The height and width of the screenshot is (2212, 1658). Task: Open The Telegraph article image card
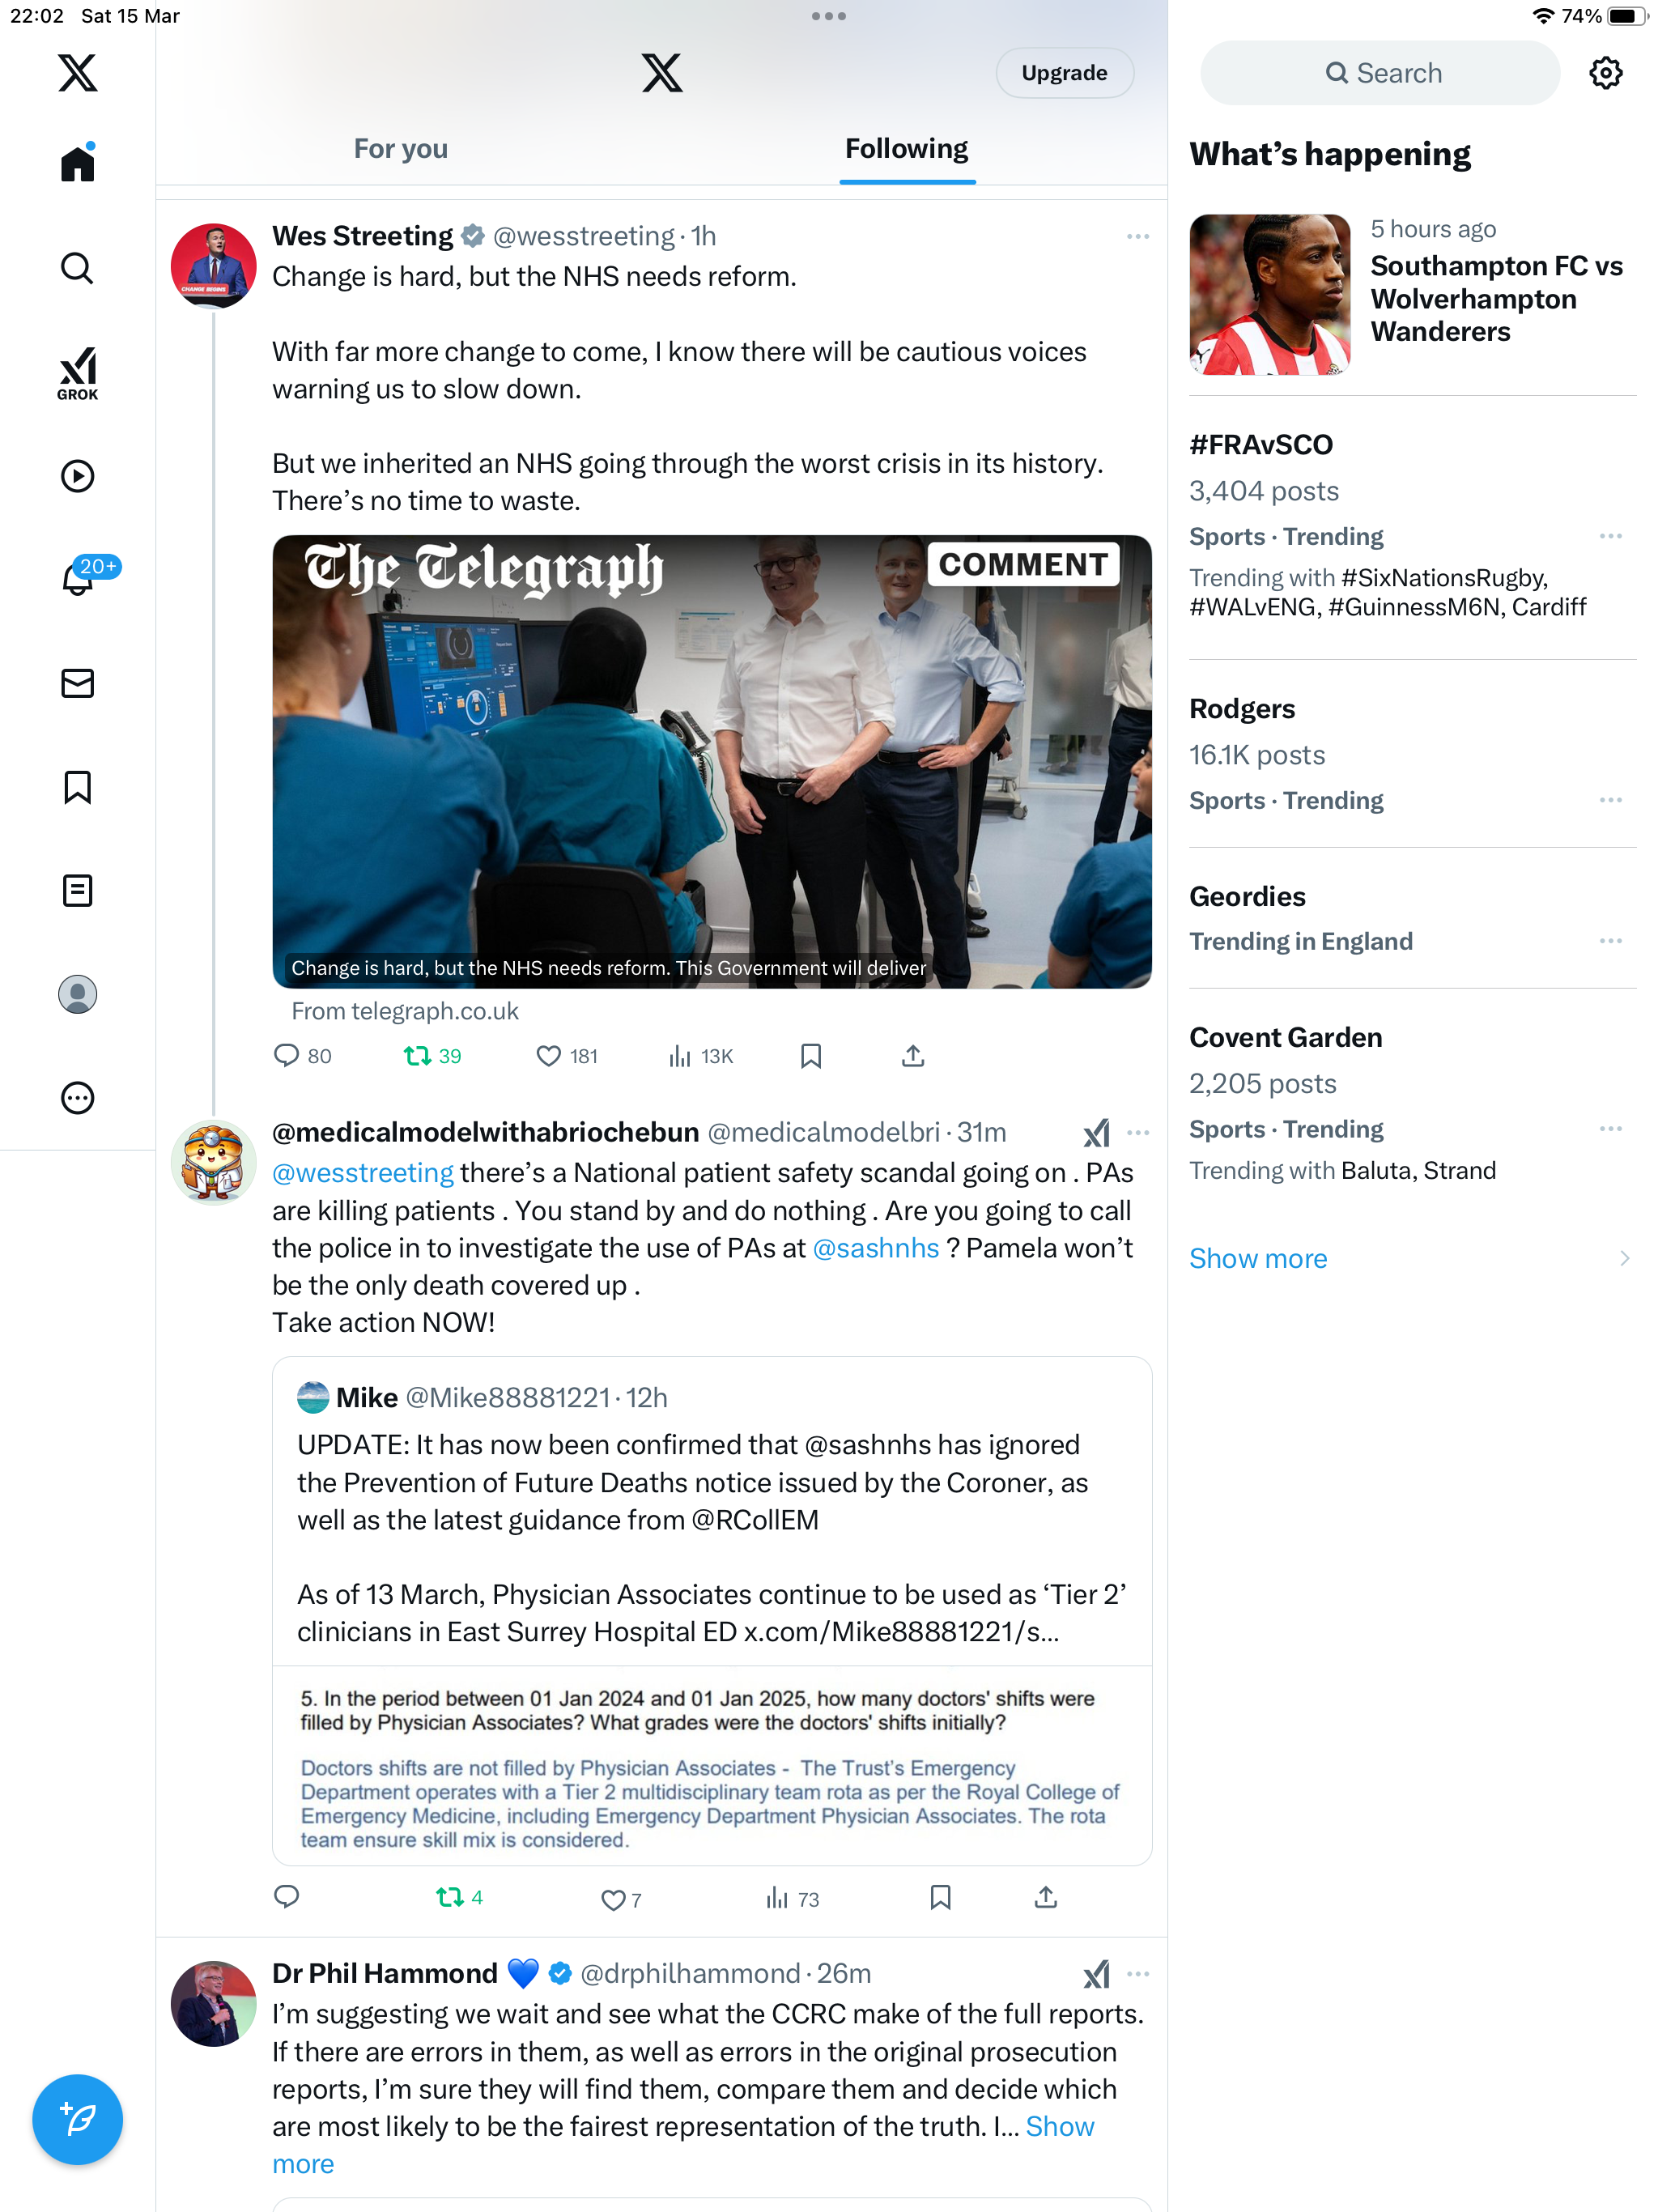pyautogui.click(x=711, y=762)
